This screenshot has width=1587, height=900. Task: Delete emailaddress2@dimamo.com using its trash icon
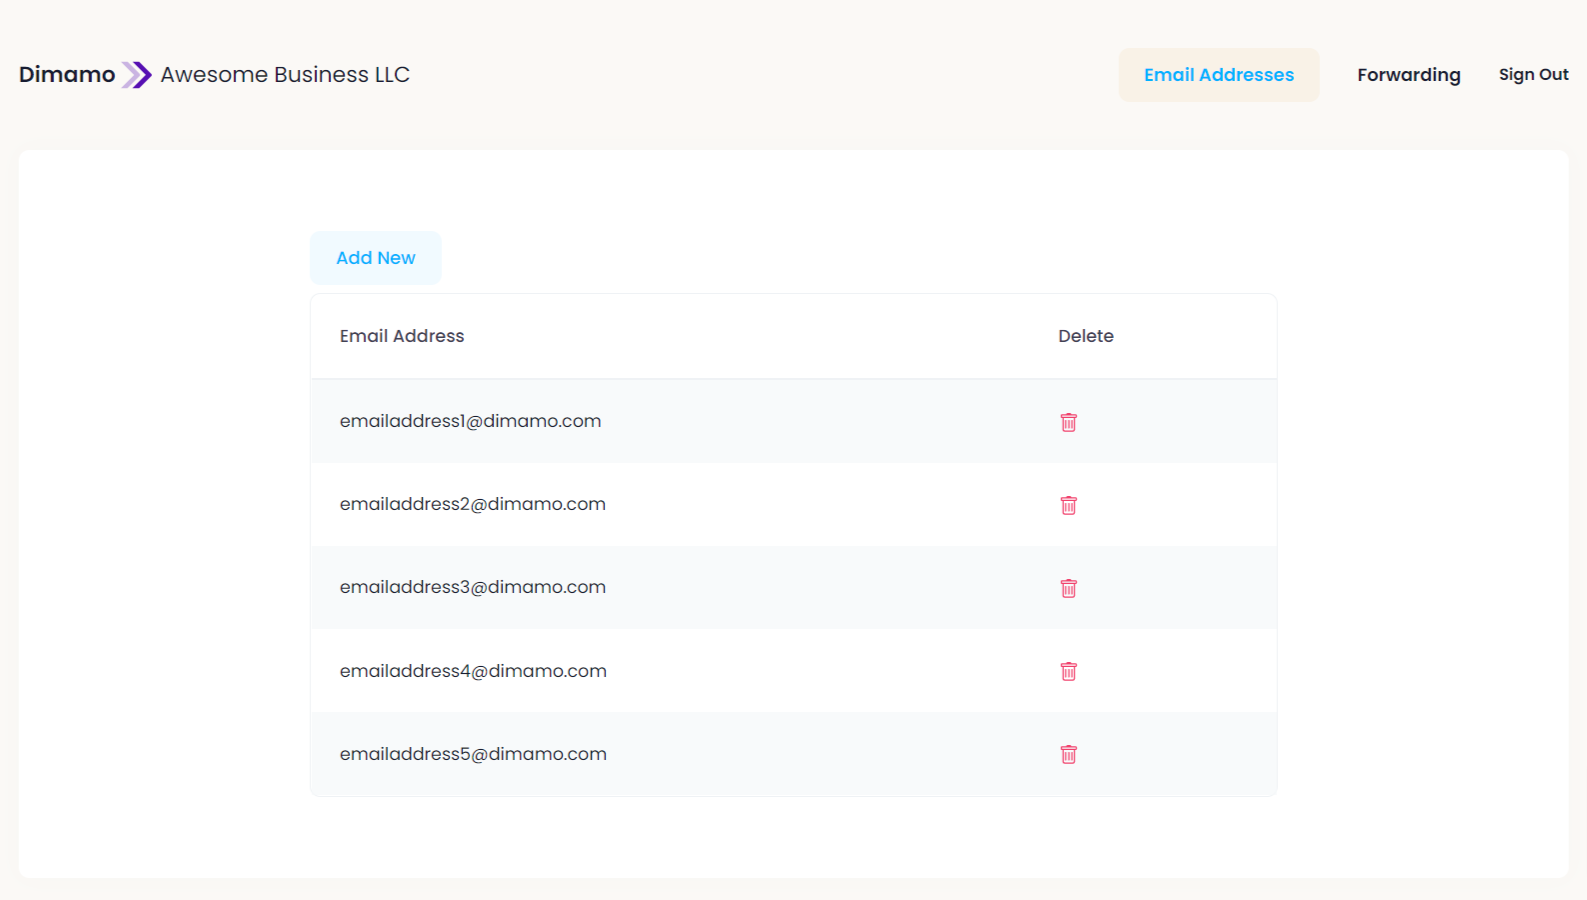tap(1068, 505)
